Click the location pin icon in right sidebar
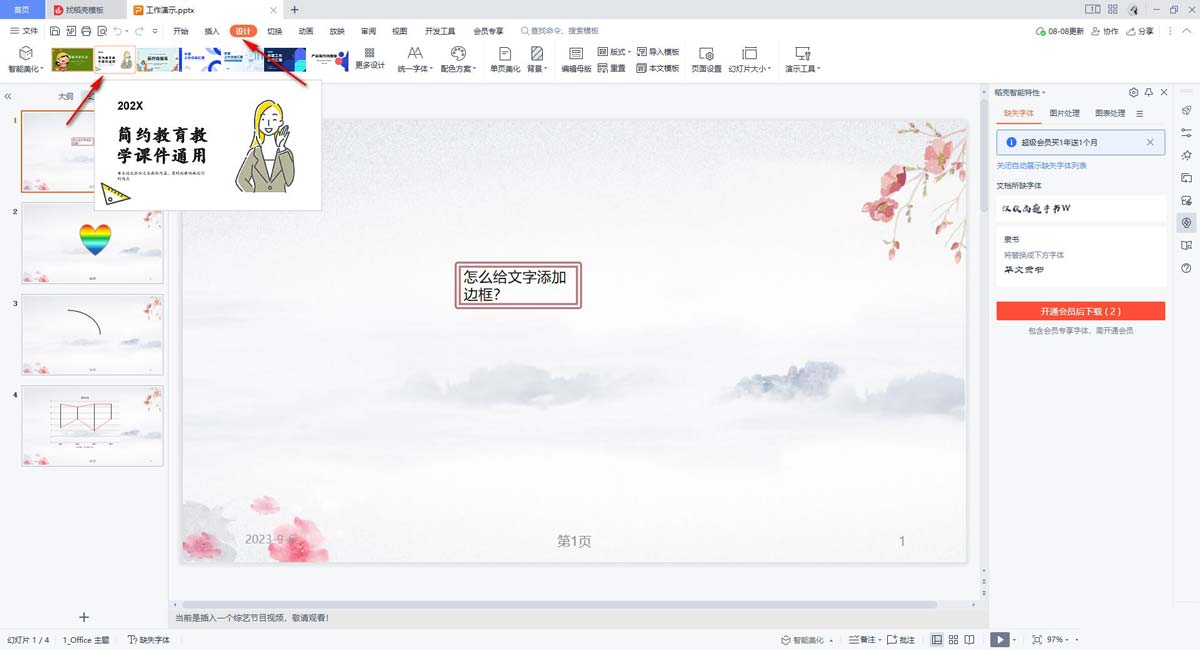 1186,223
